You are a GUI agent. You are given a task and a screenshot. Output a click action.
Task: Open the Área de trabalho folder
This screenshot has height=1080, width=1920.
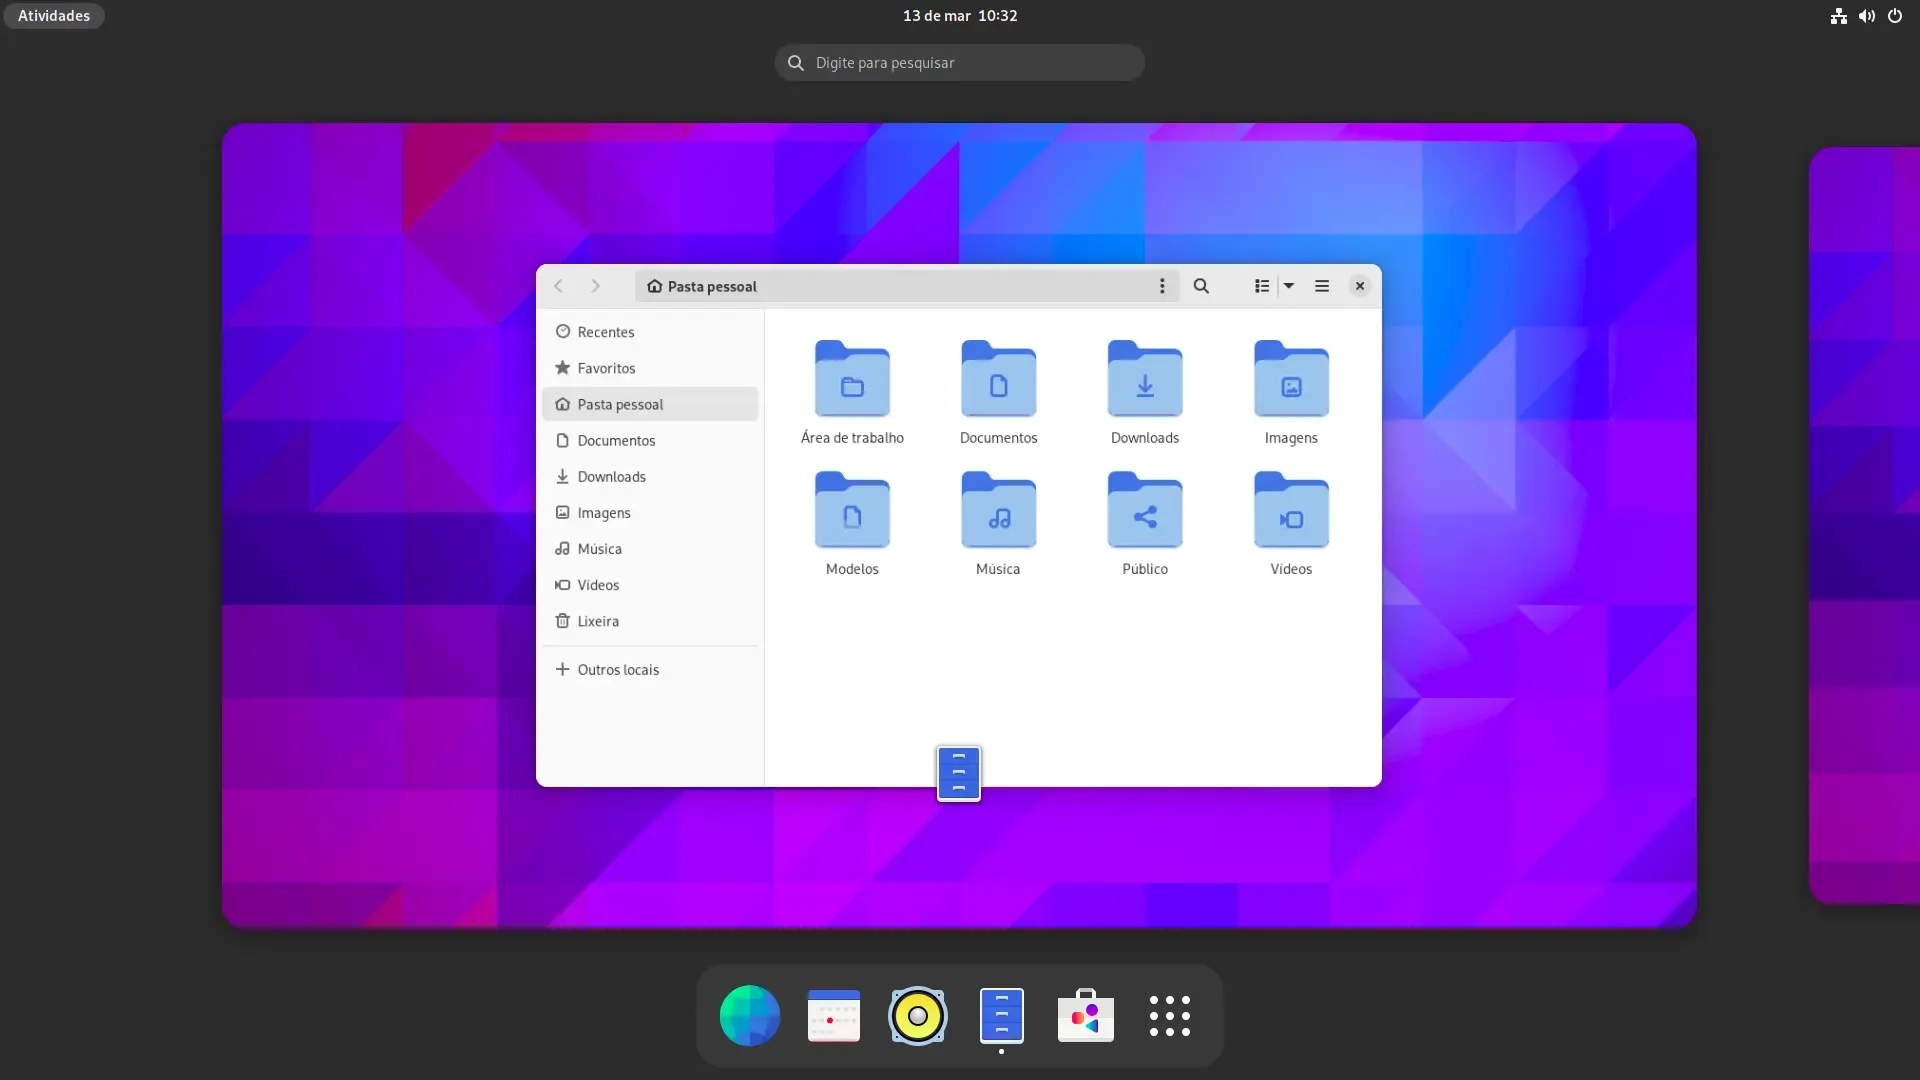(x=852, y=380)
